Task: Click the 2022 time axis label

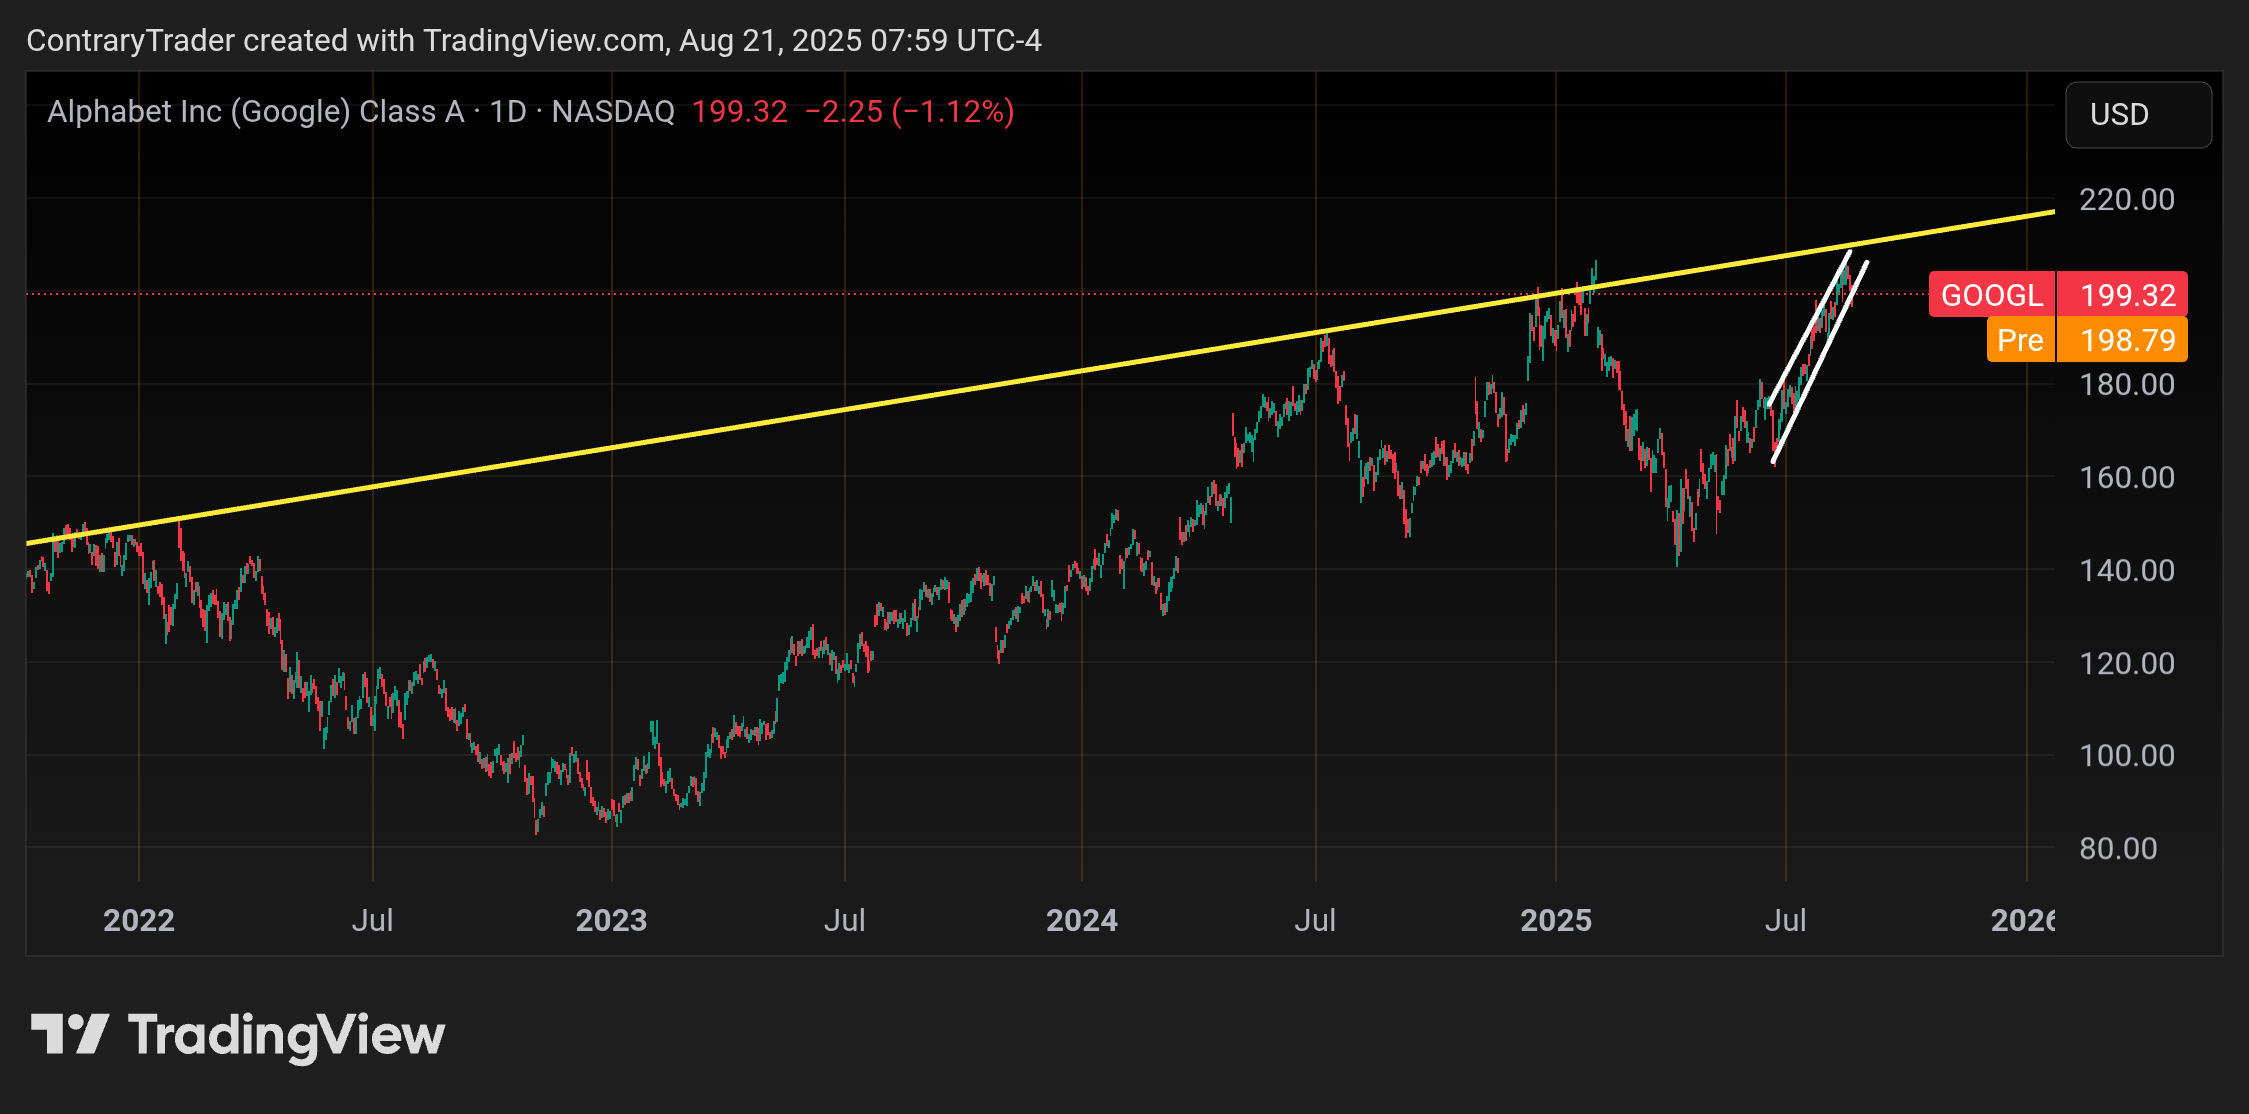Action: point(139,920)
